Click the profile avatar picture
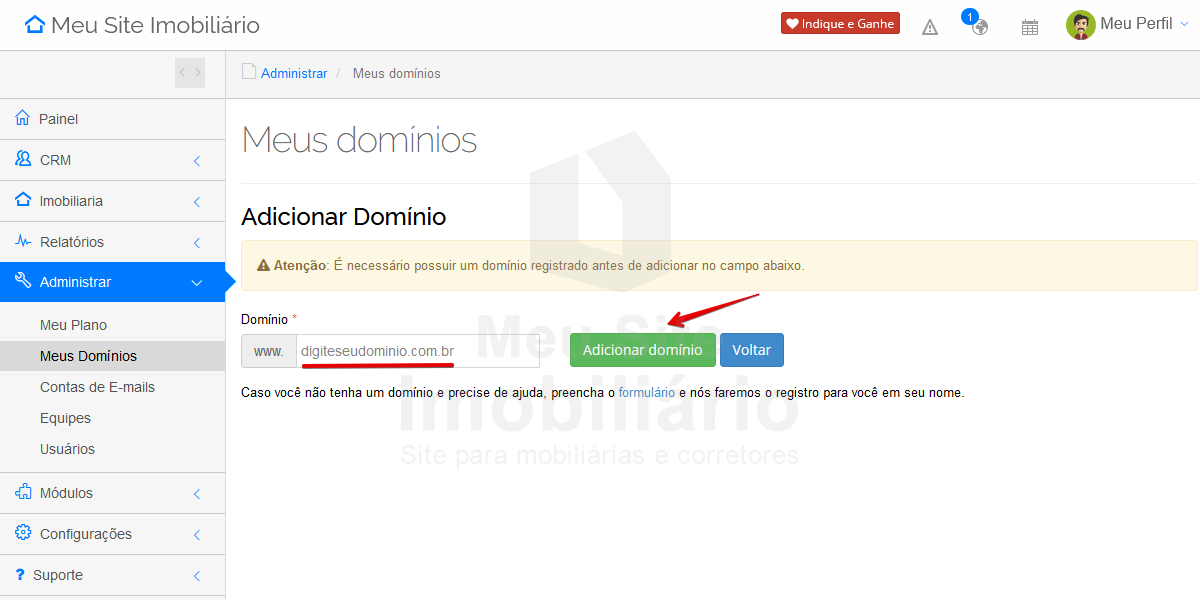Viewport: 1200px width, 600px height. [x=1080, y=25]
